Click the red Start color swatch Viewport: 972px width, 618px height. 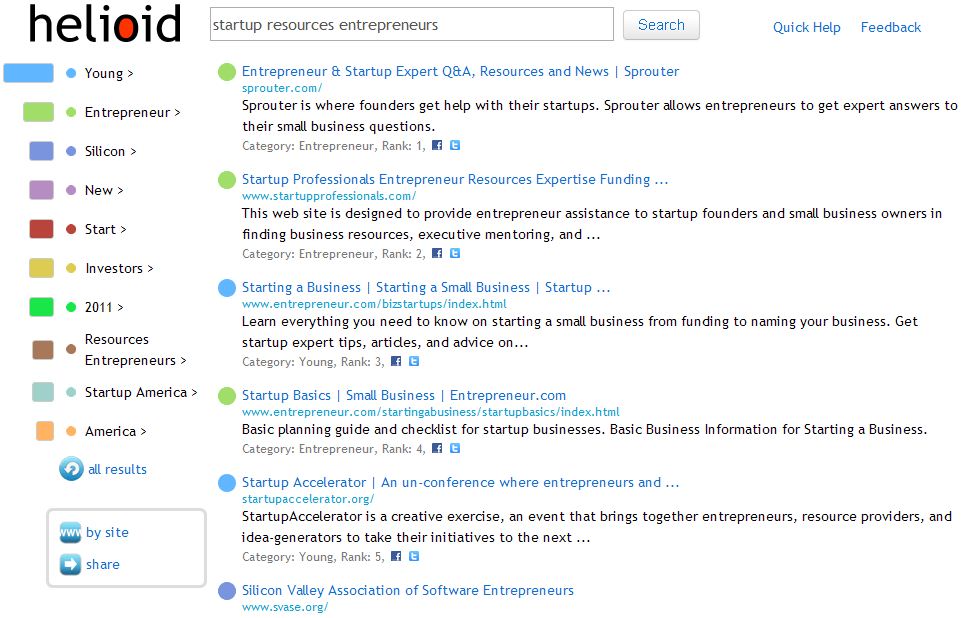[42, 229]
